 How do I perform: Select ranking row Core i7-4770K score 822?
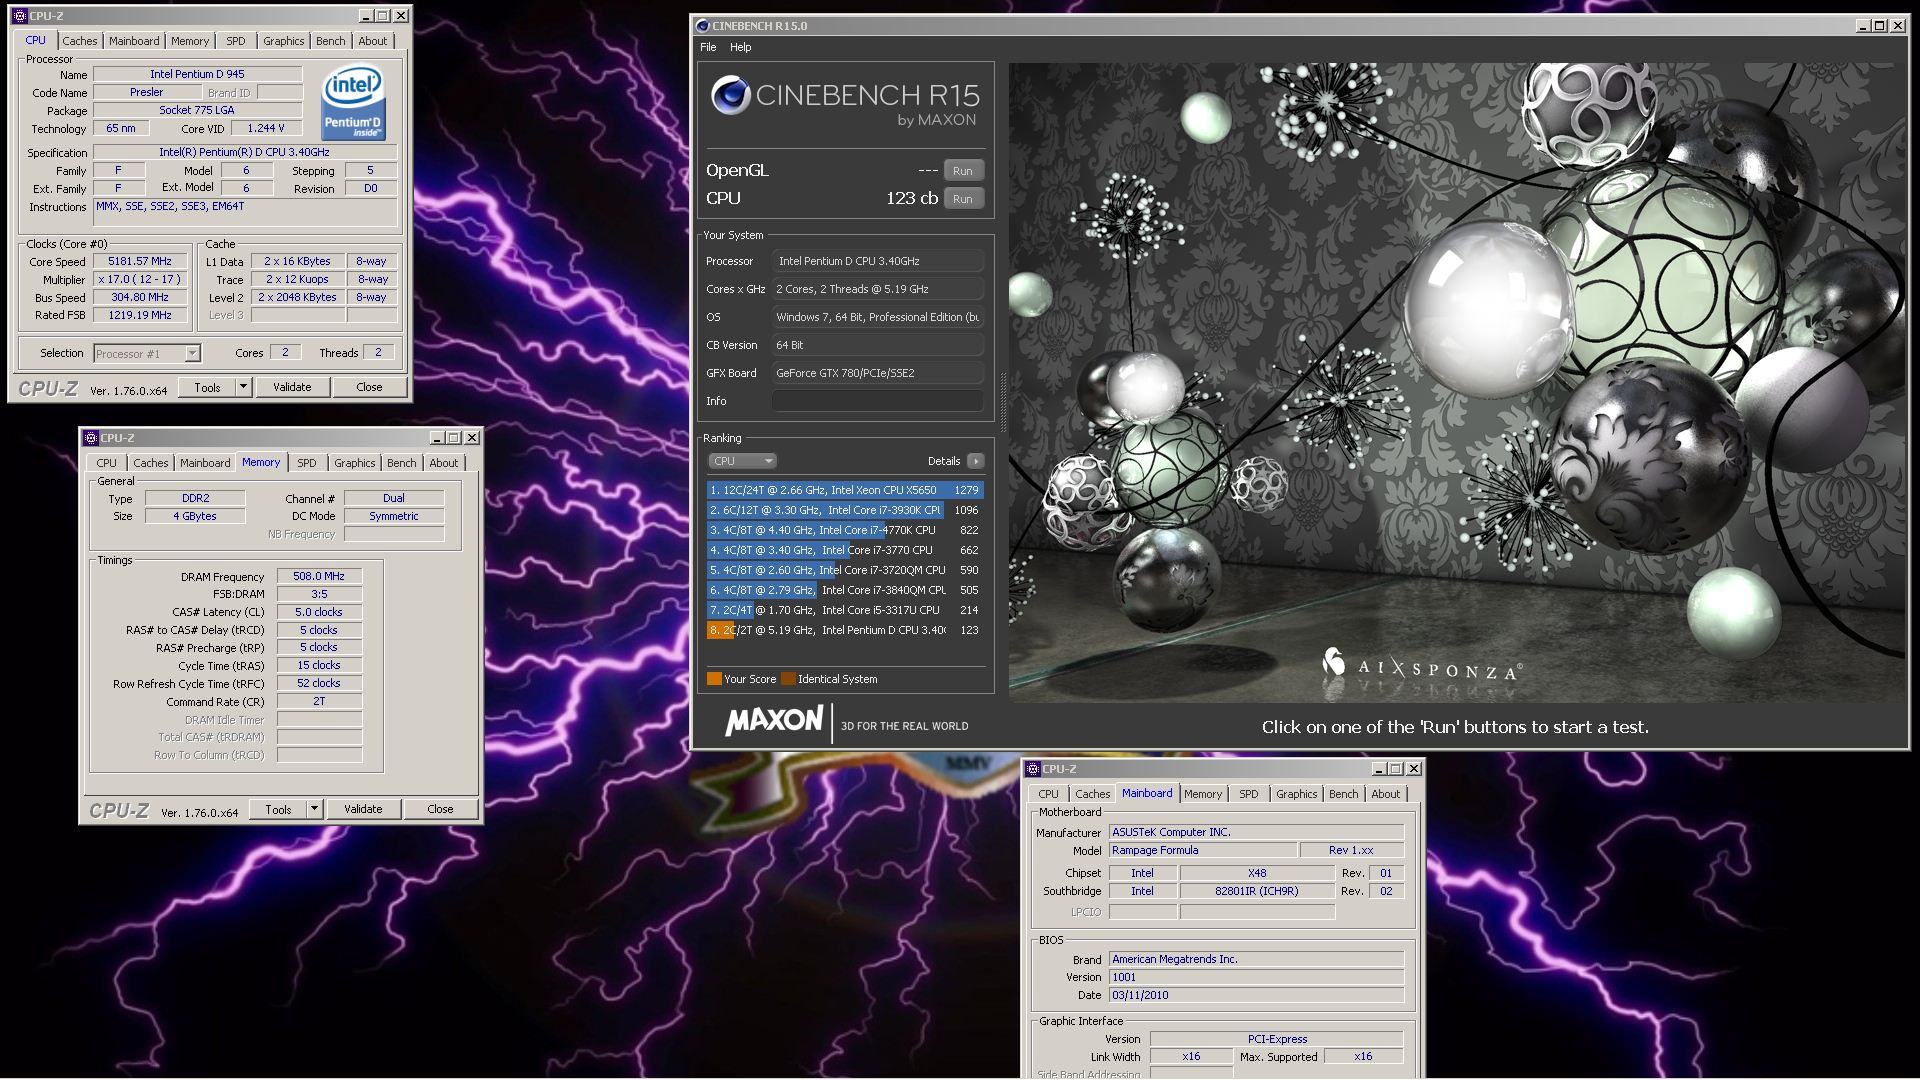click(x=845, y=530)
